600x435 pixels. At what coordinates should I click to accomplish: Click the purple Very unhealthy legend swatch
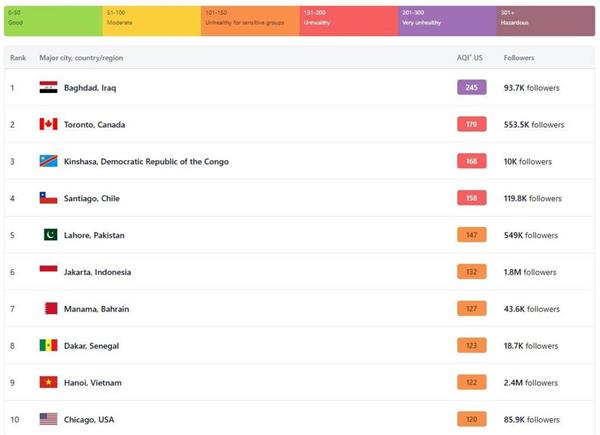point(447,21)
